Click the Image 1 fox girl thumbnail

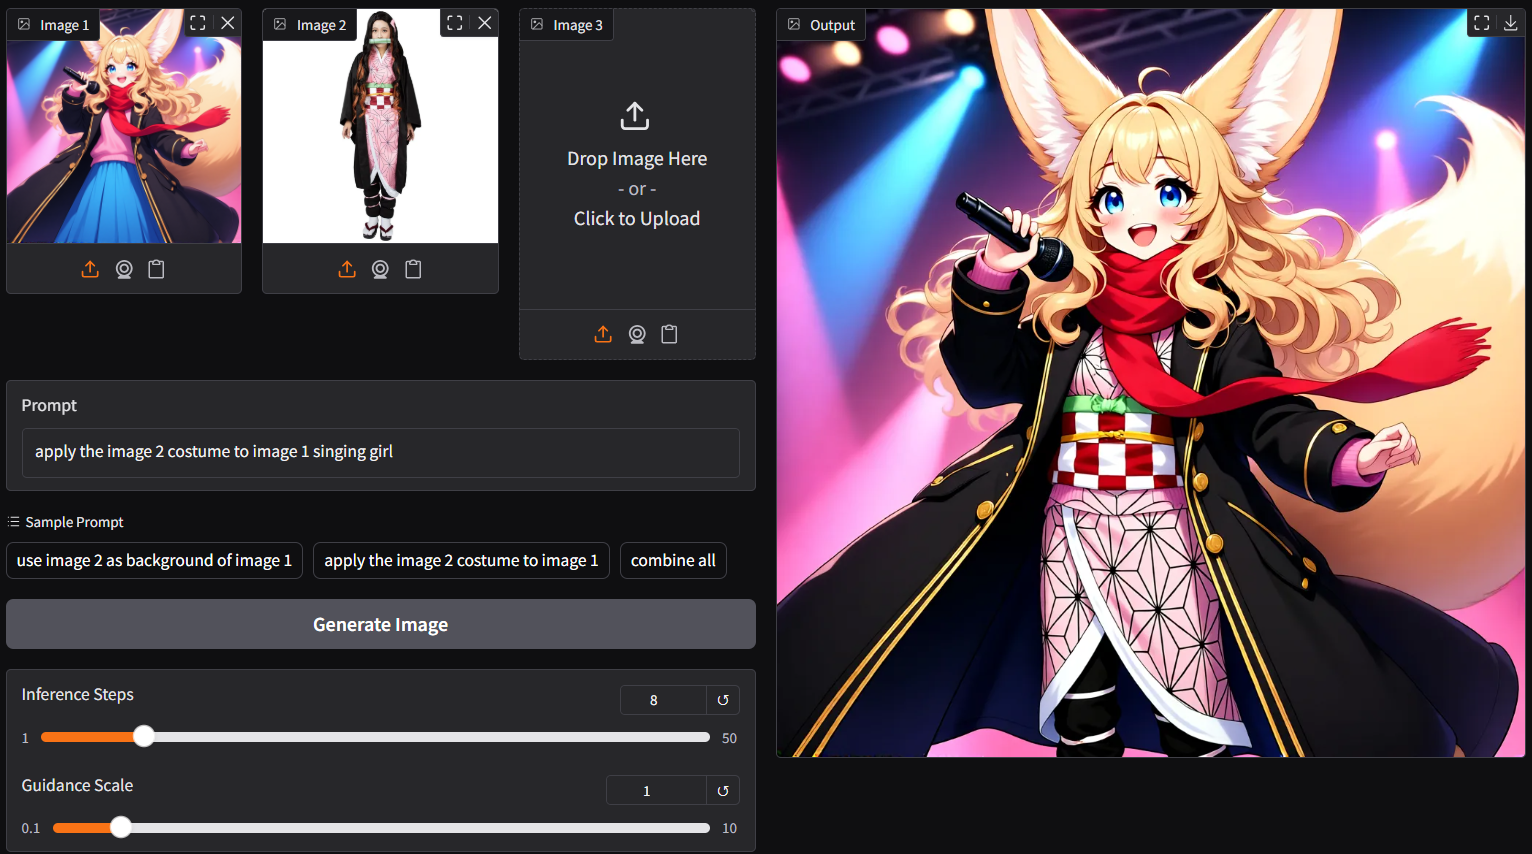pyautogui.click(x=124, y=127)
